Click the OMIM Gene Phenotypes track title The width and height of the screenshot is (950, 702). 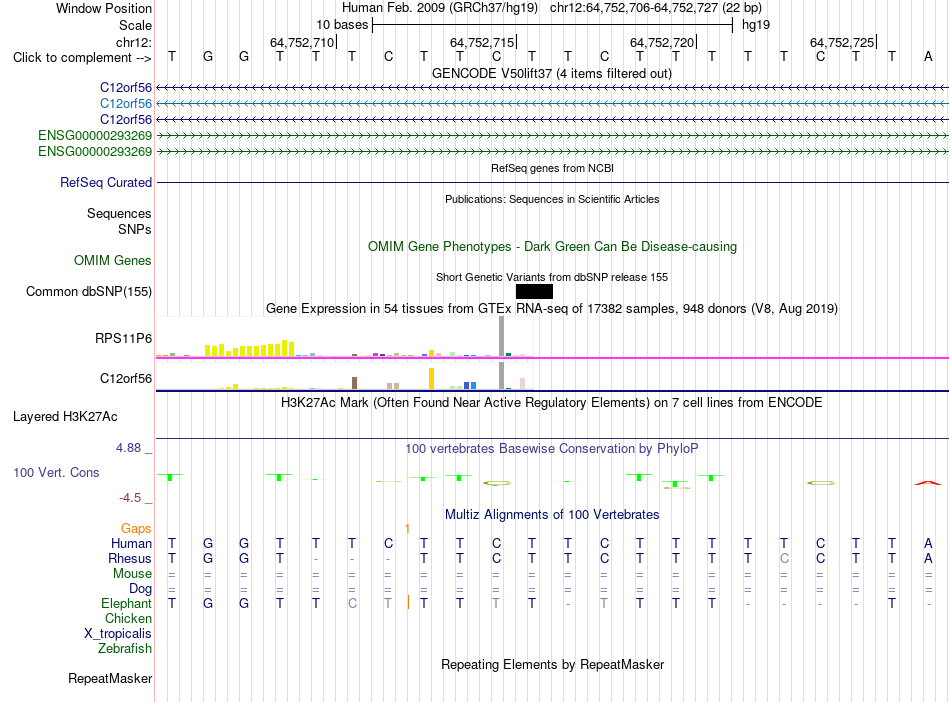pos(552,247)
